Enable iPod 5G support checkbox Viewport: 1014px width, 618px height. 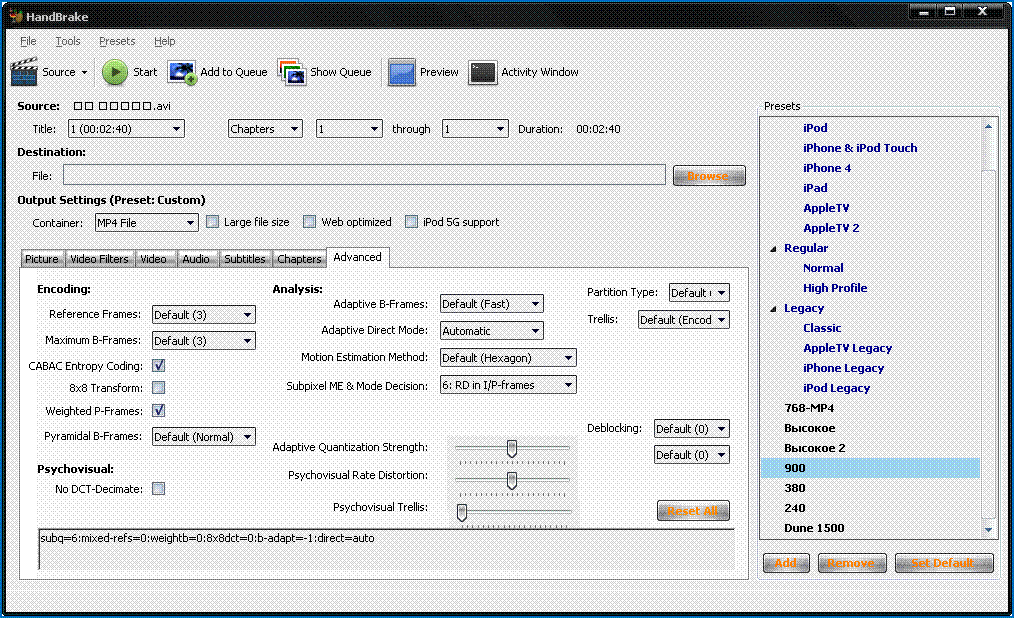411,222
